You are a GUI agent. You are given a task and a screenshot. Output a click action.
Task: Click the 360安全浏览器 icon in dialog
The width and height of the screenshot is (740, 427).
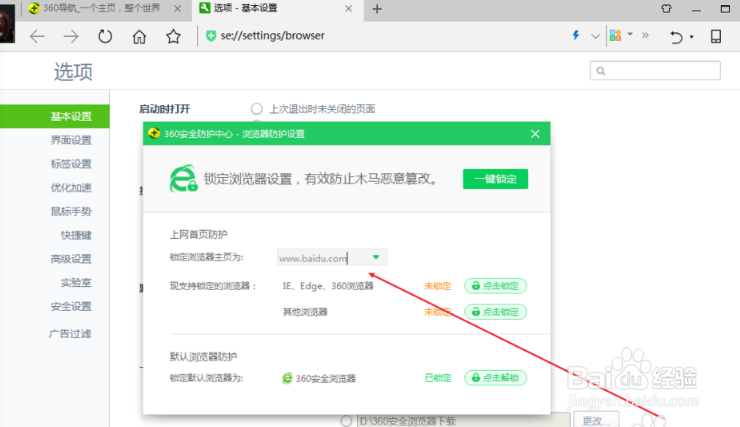287,378
